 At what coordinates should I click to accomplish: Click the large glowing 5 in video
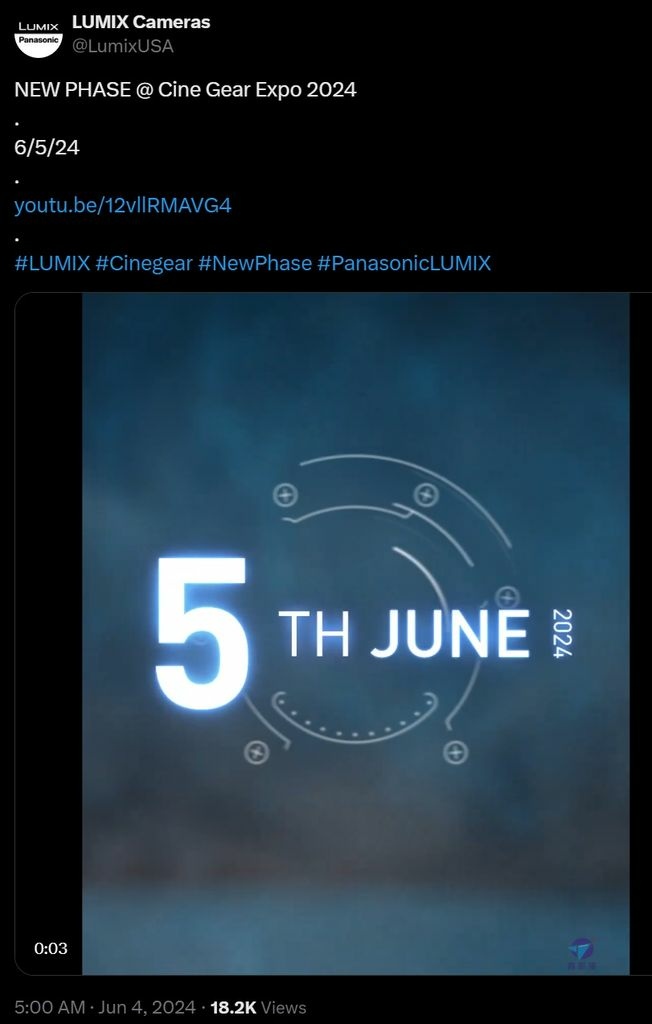(201, 633)
